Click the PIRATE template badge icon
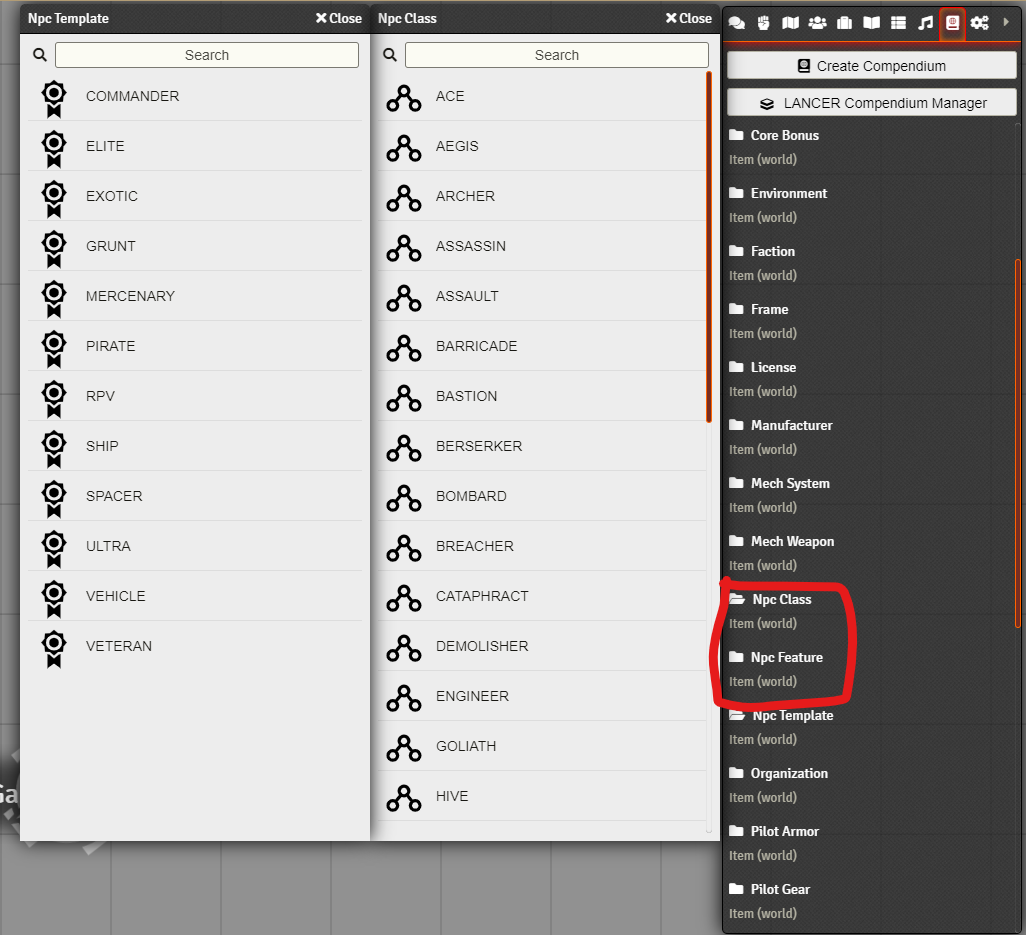The width and height of the screenshot is (1026, 935). point(54,349)
